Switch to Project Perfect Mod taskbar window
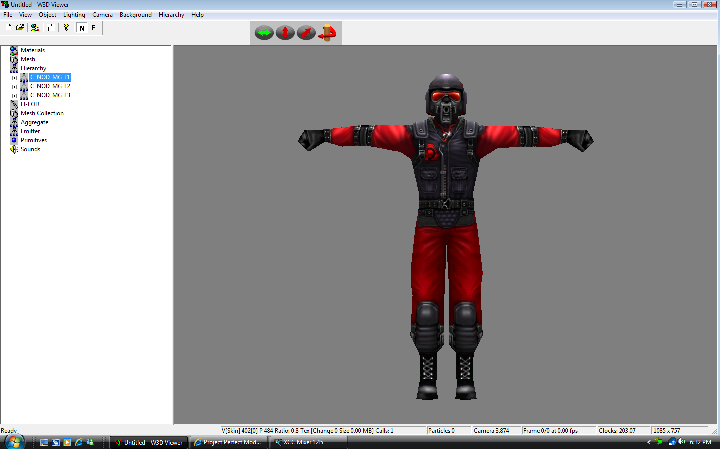 (228, 443)
